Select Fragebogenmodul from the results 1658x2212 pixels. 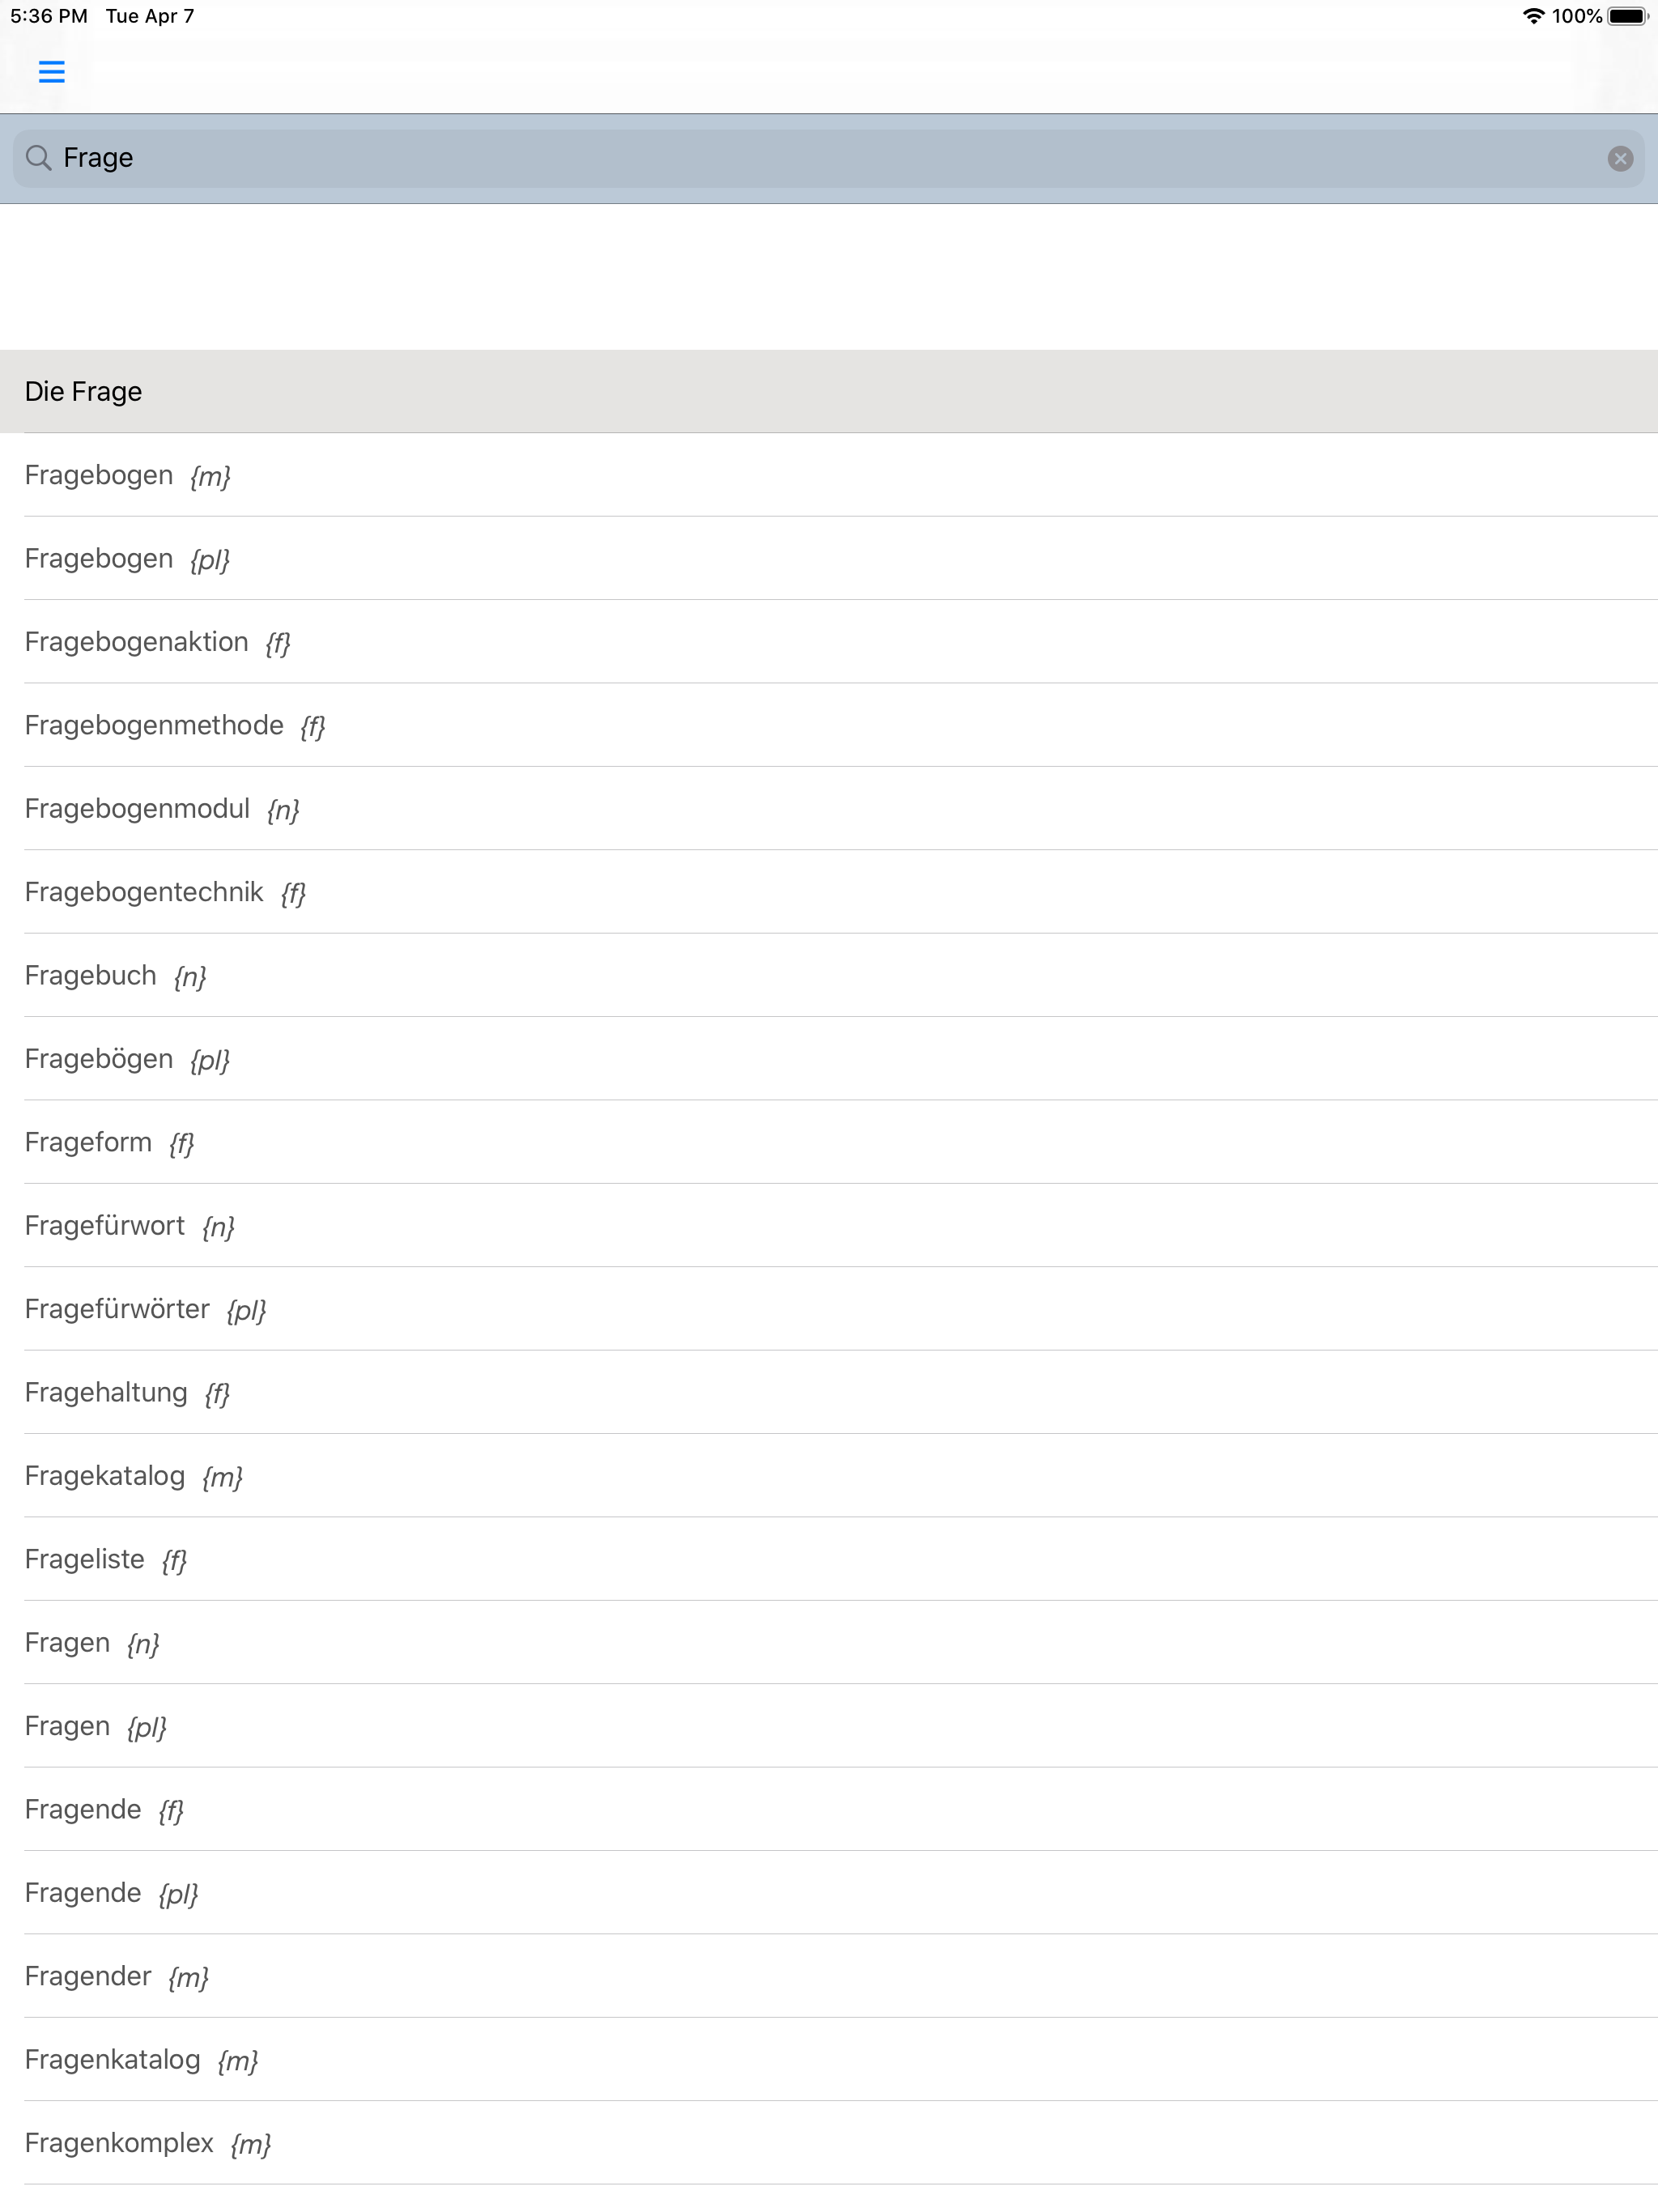click(x=163, y=808)
